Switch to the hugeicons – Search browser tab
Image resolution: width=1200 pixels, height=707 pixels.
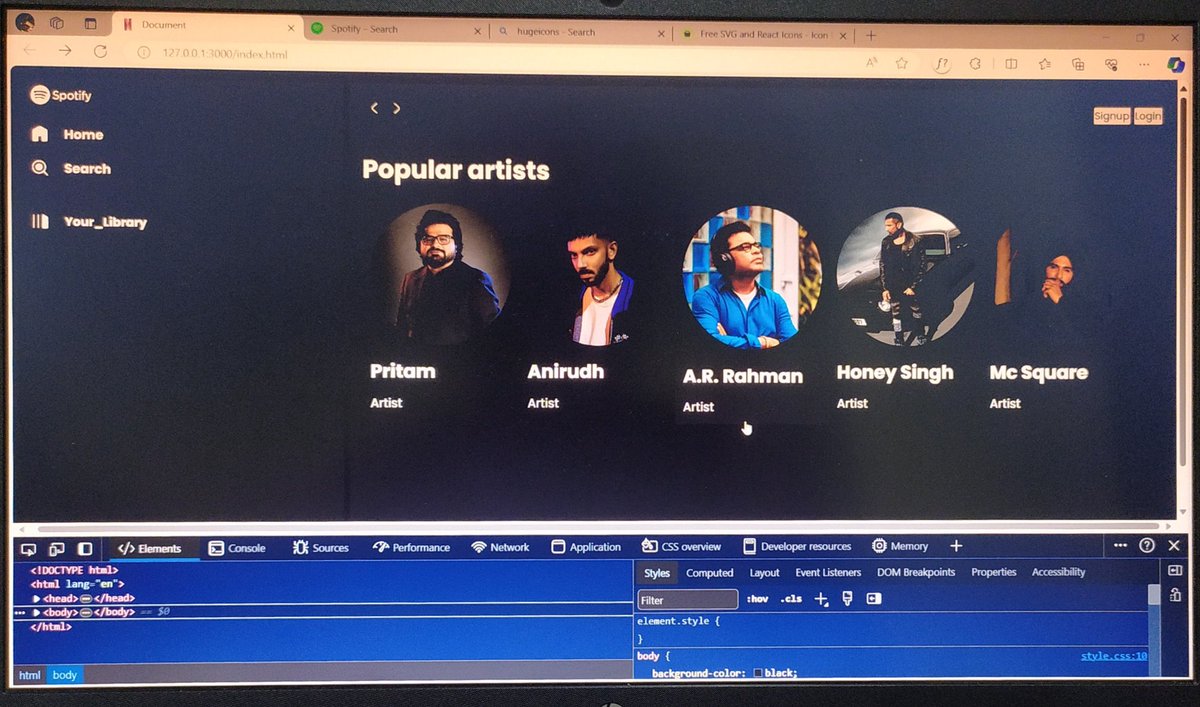(x=580, y=32)
